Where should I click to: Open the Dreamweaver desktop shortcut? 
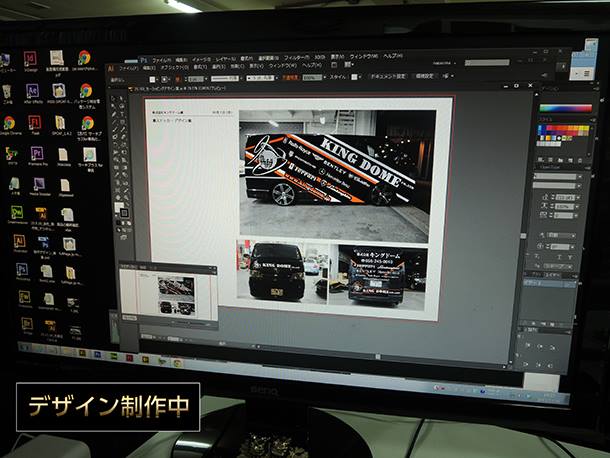click(x=17, y=212)
